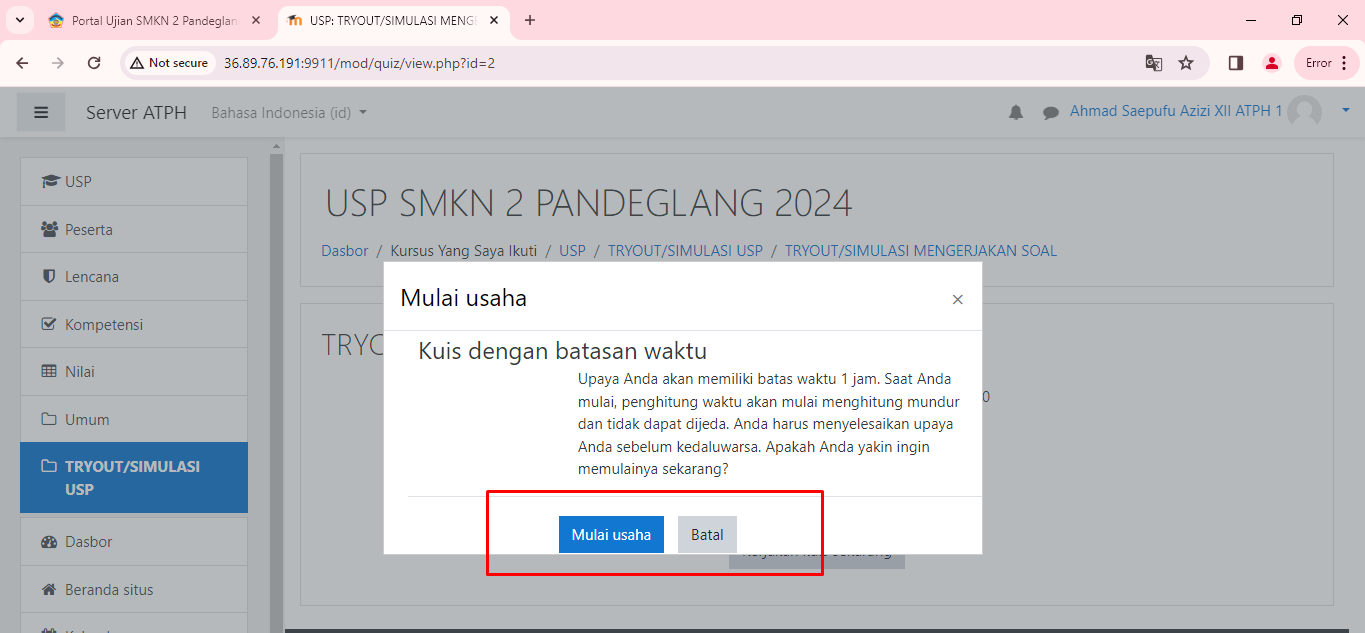
Task: Click the user avatar picture
Action: pyautogui.click(x=1304, y=112)
